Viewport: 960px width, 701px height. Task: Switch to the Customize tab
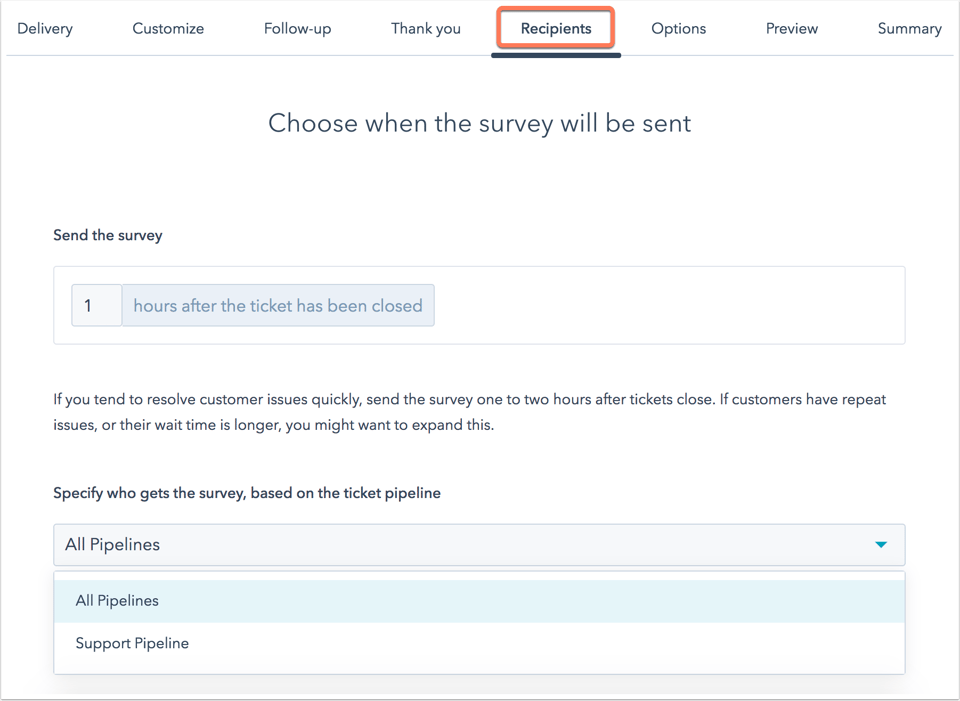point(168,28)
